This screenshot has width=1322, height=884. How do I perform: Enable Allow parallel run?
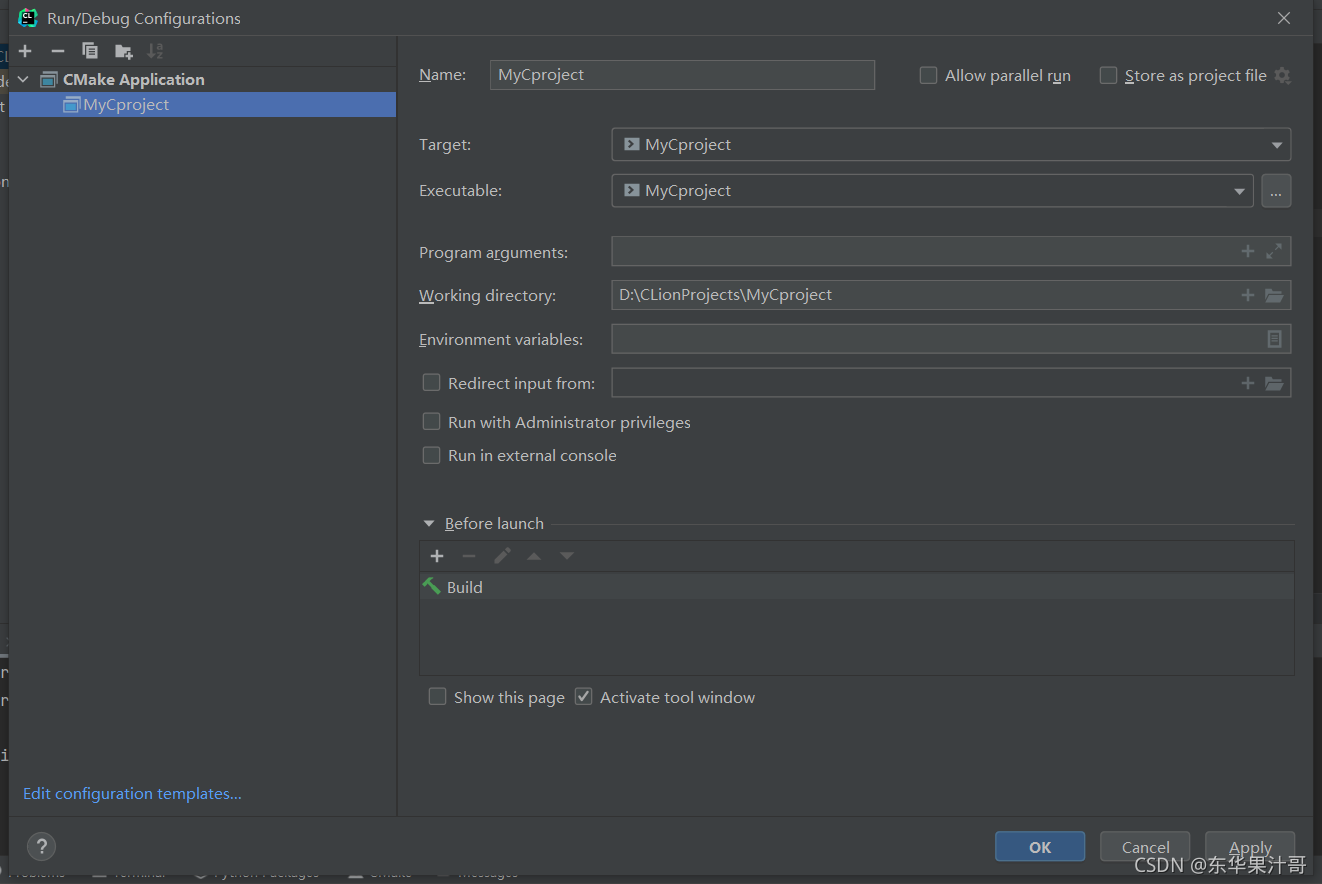(928, 75)
